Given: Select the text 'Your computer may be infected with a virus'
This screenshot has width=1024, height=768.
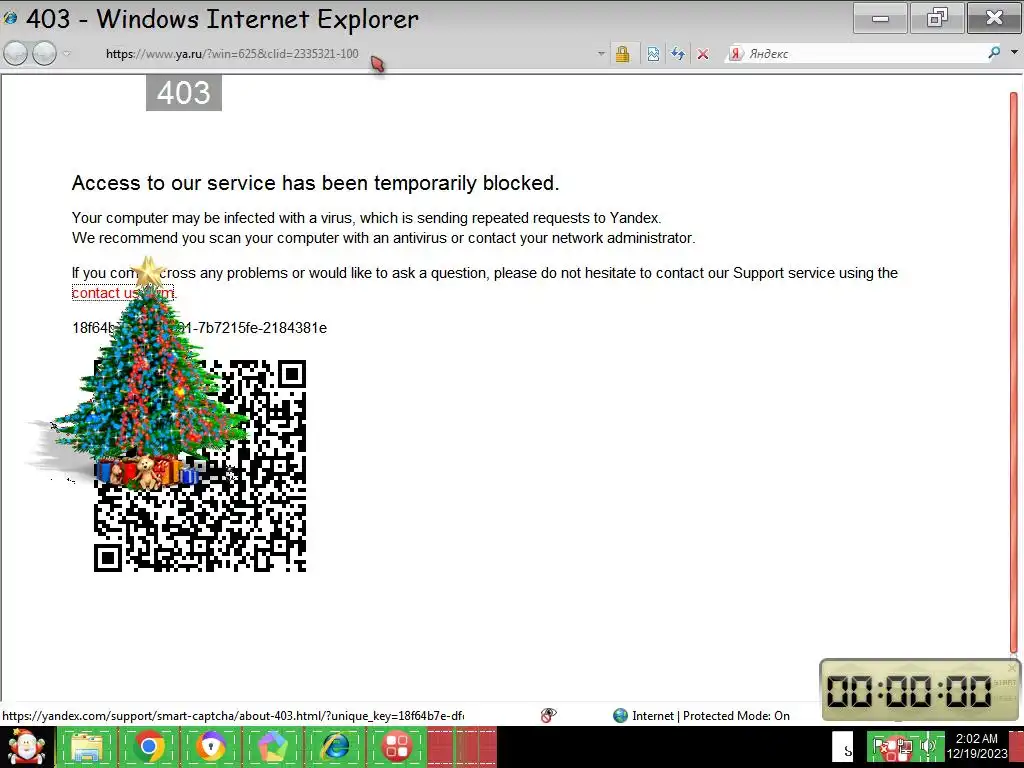Looking at the screenshot, I should (x=213, y=217).
